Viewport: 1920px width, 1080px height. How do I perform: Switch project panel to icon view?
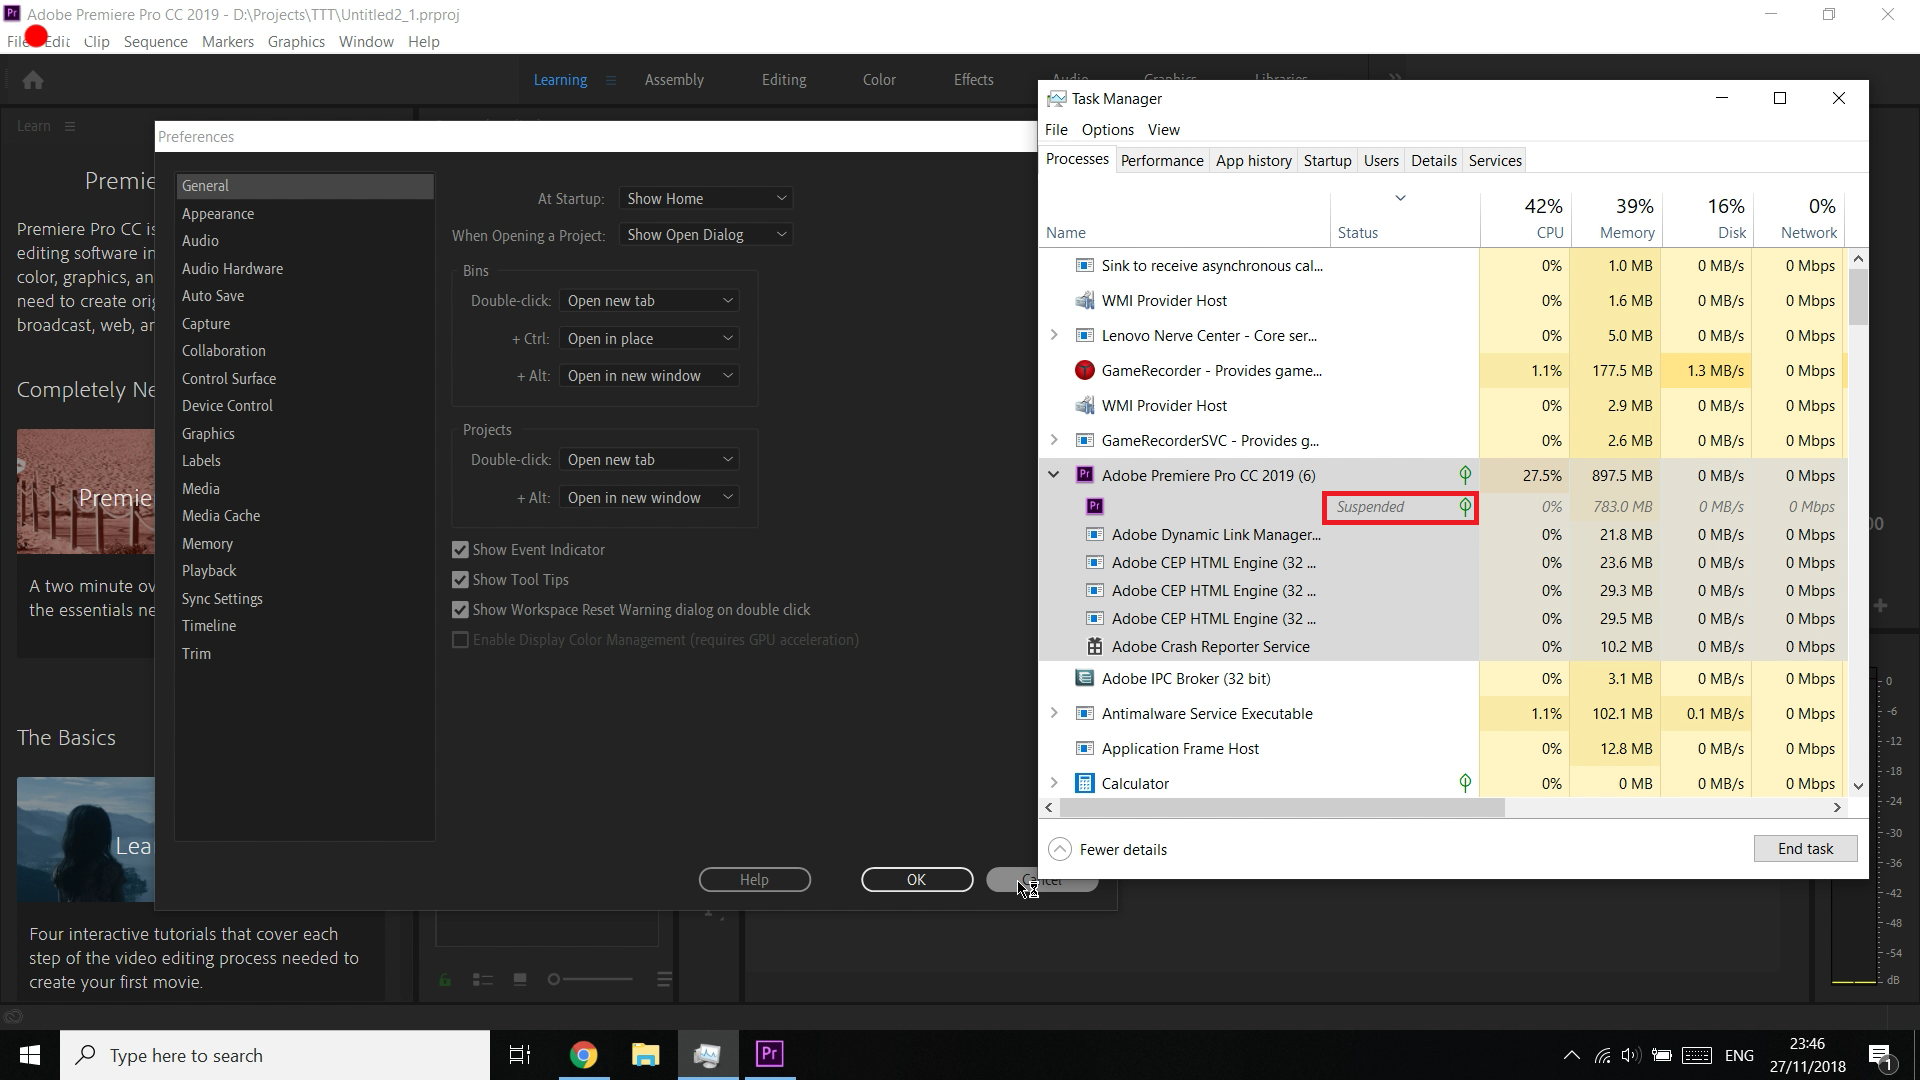520,979
